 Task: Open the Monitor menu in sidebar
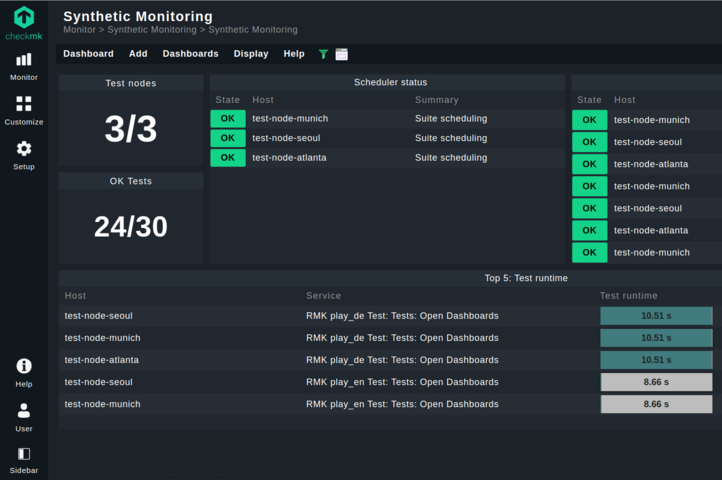coord(24,61)
